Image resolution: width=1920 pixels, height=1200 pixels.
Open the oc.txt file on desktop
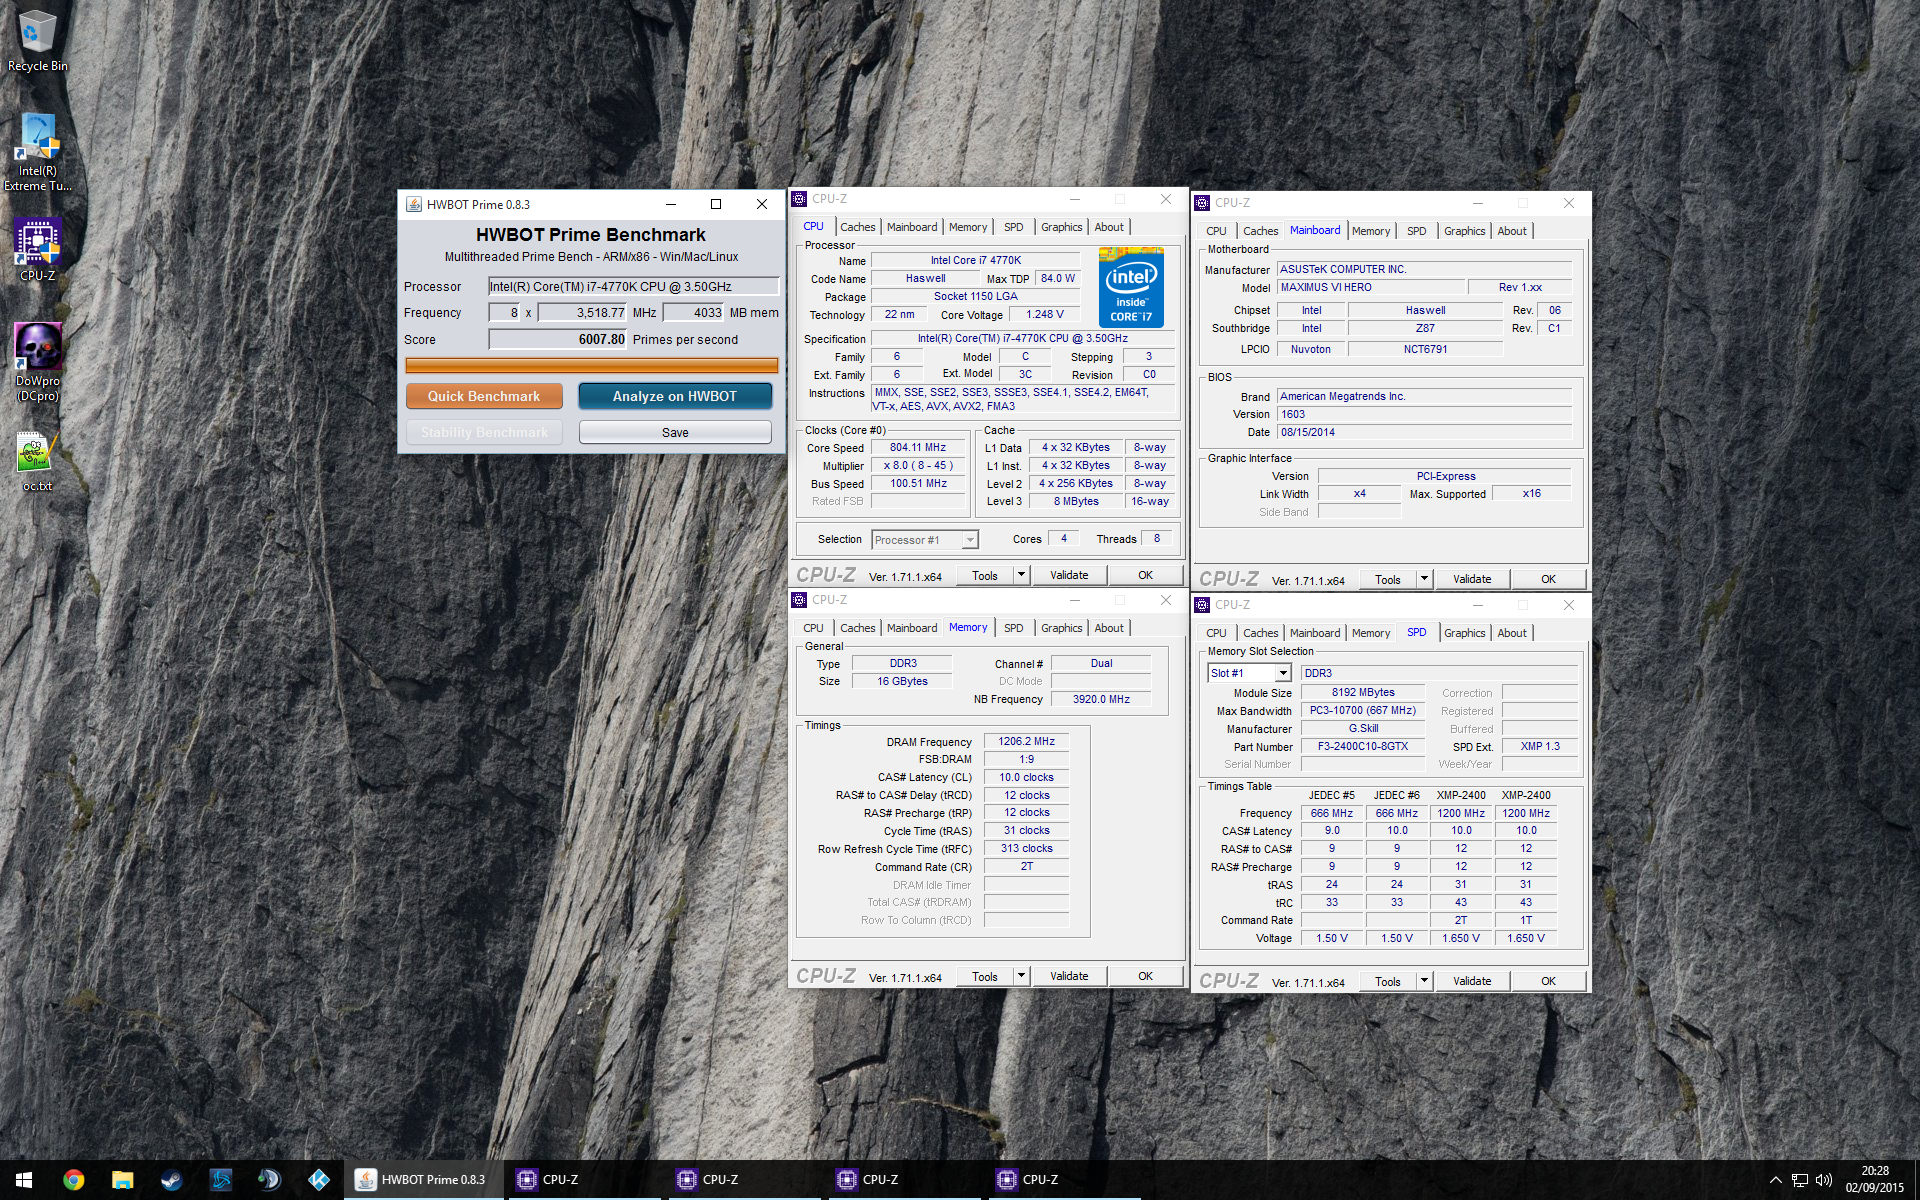[37, 462]
